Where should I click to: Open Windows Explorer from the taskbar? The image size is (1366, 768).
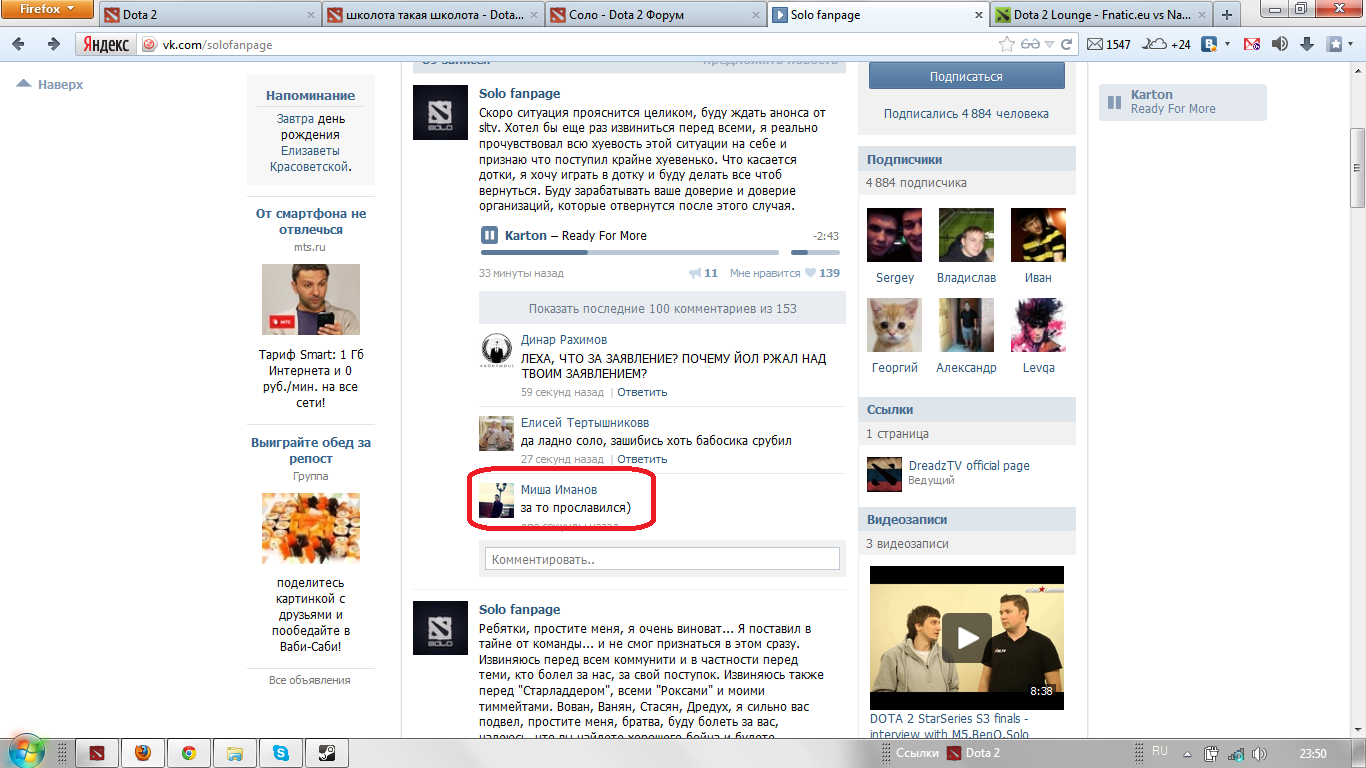coord(235,753)
